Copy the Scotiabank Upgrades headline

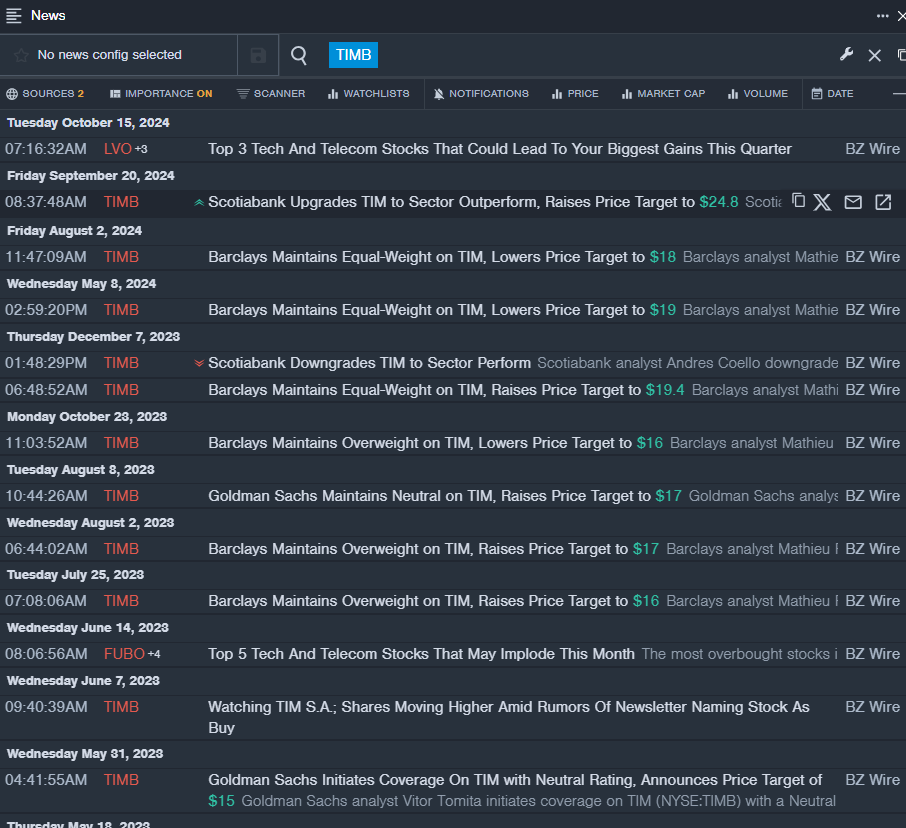[x=799, y=200]
